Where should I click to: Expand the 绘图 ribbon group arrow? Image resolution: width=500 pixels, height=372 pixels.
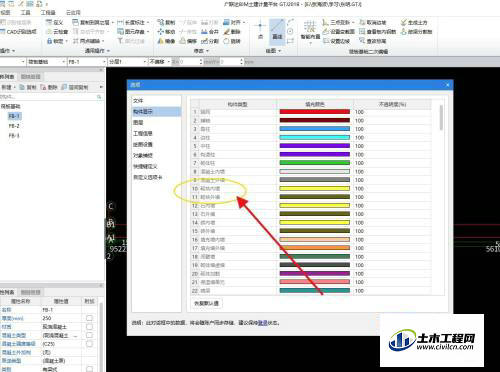tap(279, 51)
